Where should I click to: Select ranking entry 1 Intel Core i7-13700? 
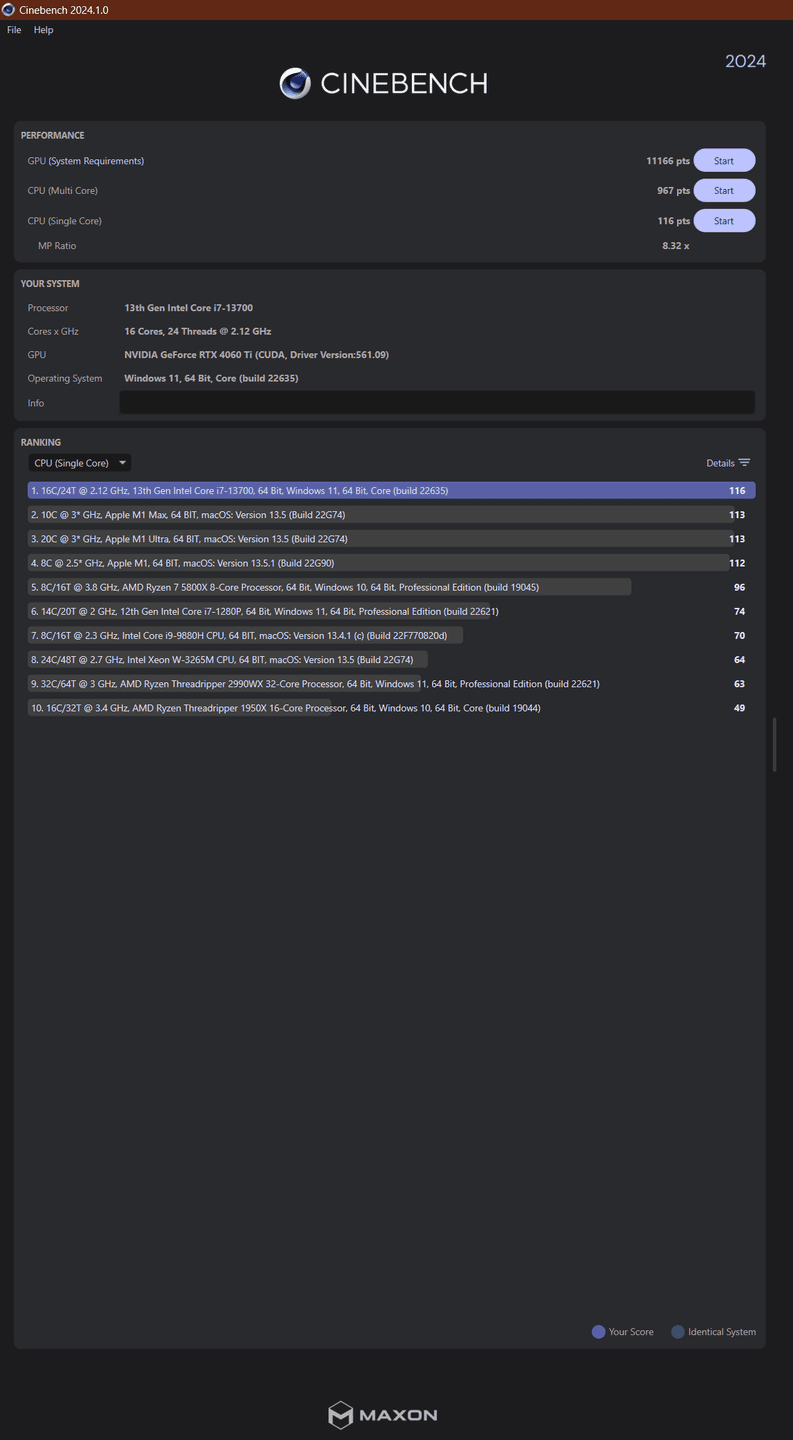pos(391,491)
